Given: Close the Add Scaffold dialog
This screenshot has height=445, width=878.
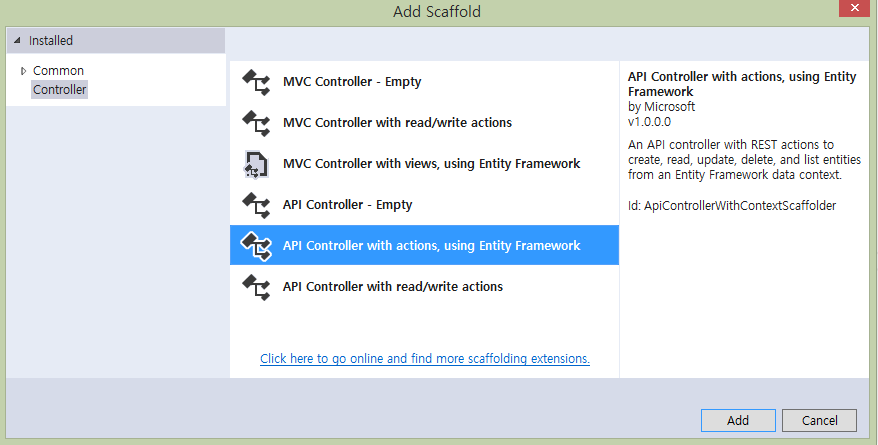Looking at the screenshot, I should click(854, 8).
